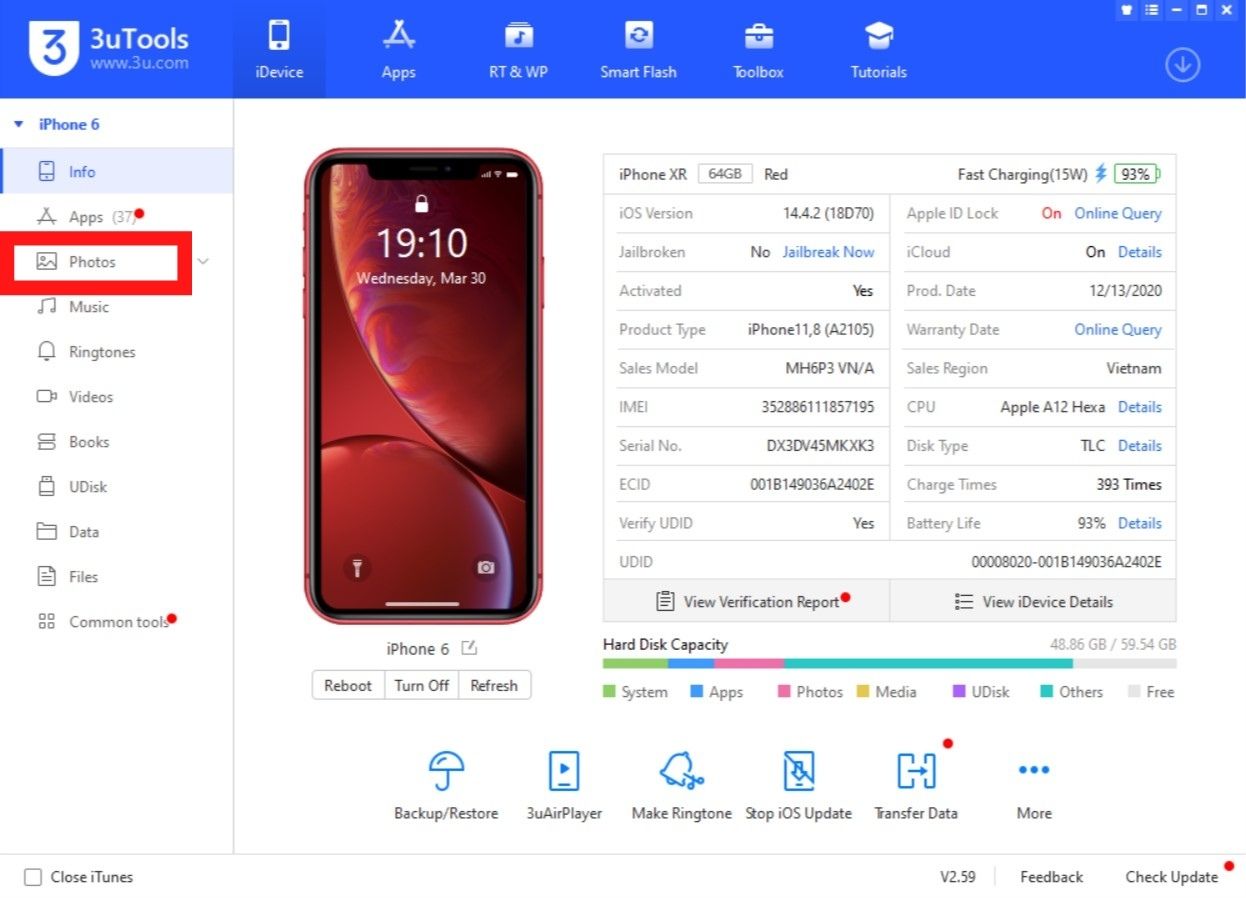
Task: Click View Verification Report button
Action: coord(747,601)
